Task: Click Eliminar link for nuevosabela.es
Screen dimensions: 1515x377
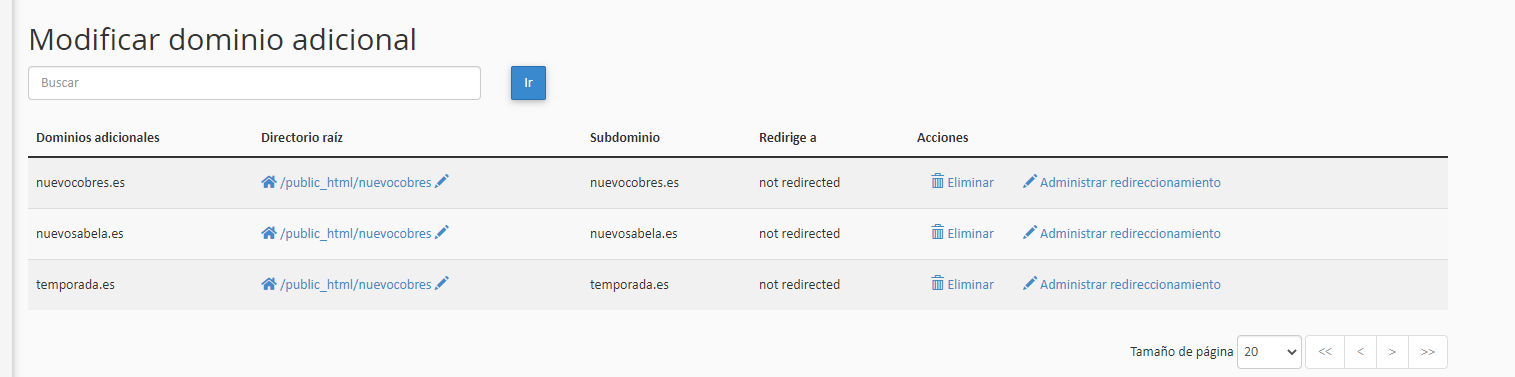Action: coord(970,233)
